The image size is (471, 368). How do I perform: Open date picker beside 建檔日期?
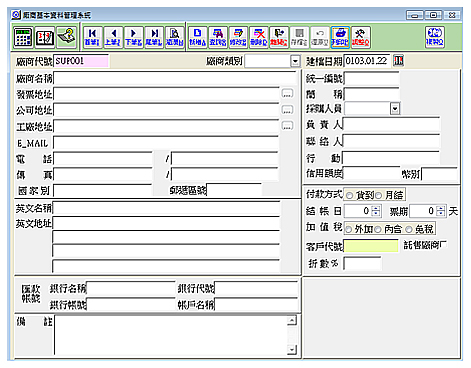398,61
